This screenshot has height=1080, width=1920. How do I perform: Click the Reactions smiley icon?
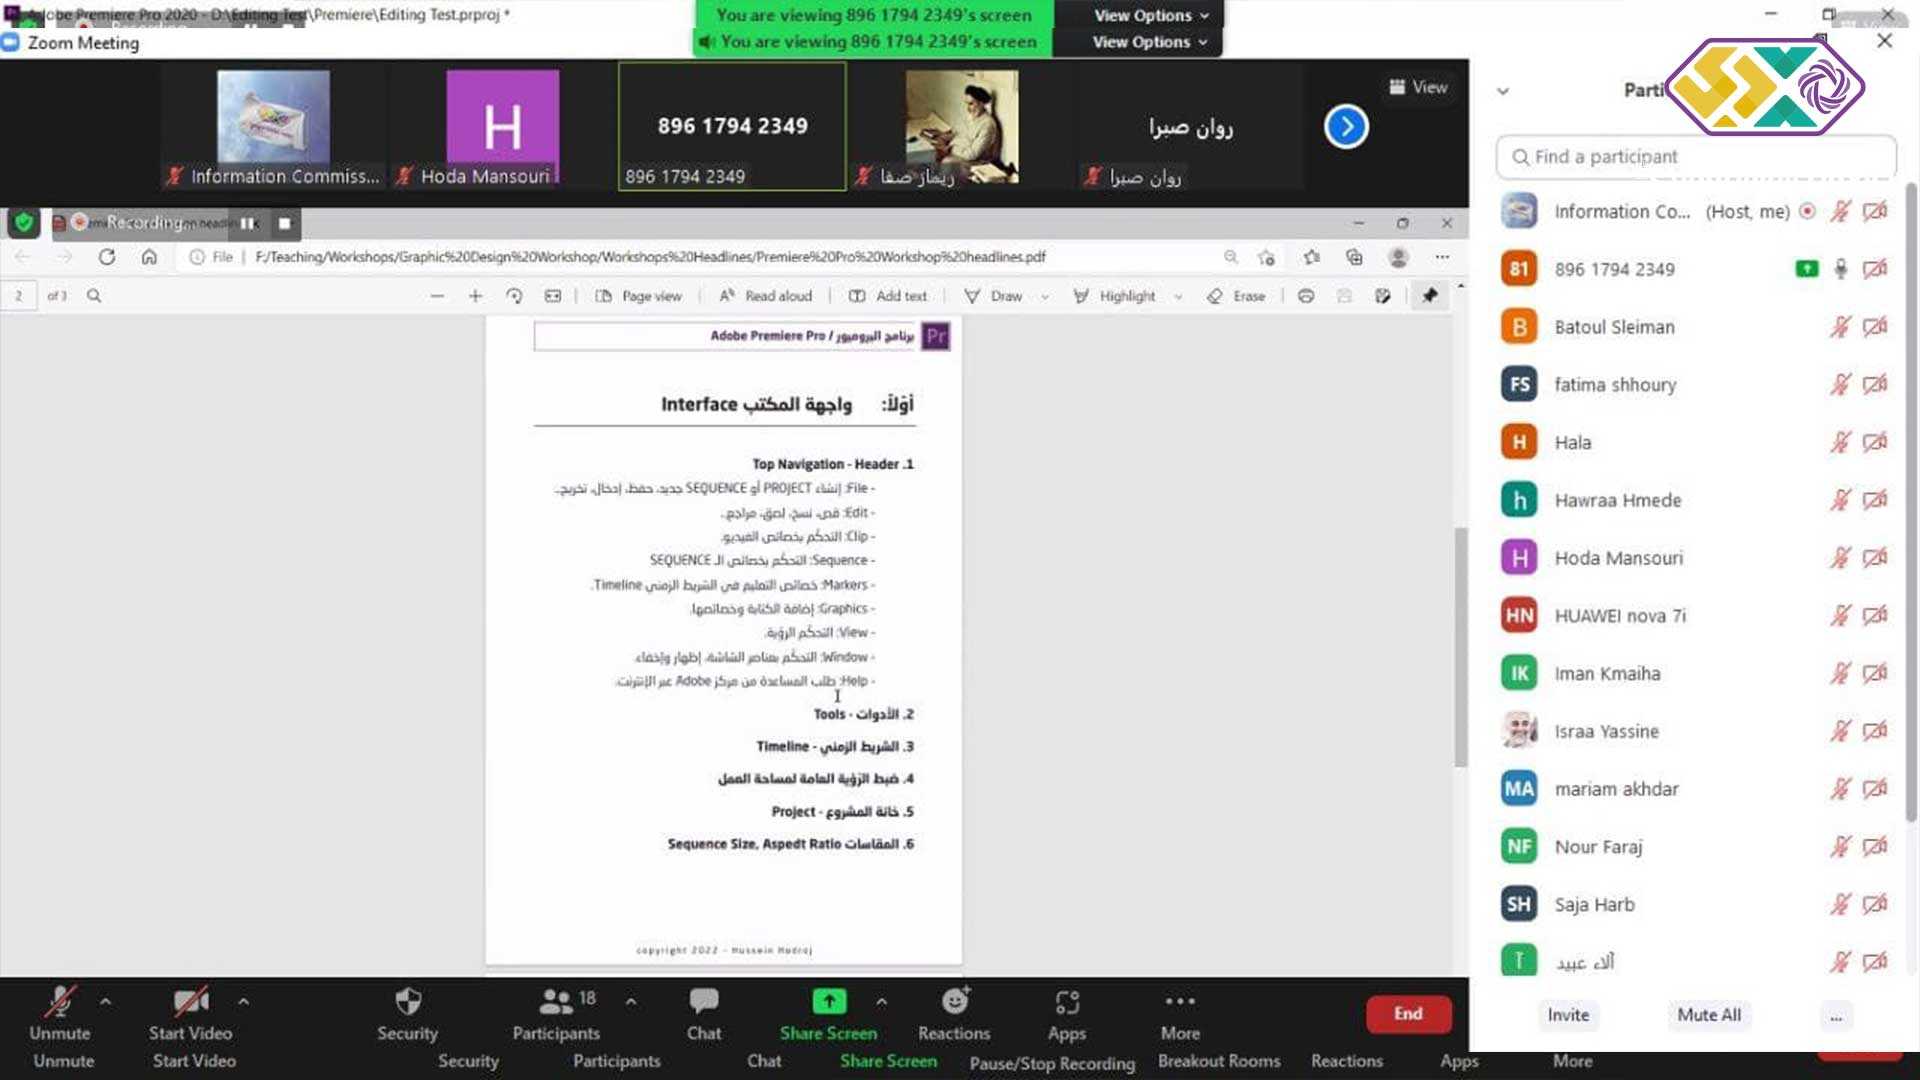click(955, 1002)
